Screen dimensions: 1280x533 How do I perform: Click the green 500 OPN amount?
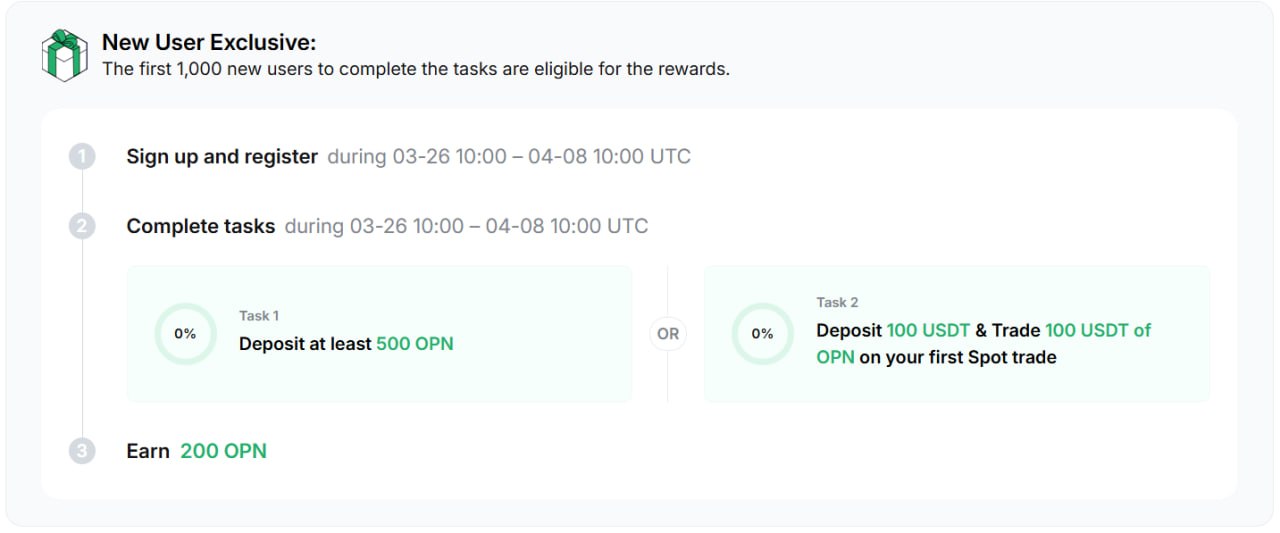click(415, 344)
